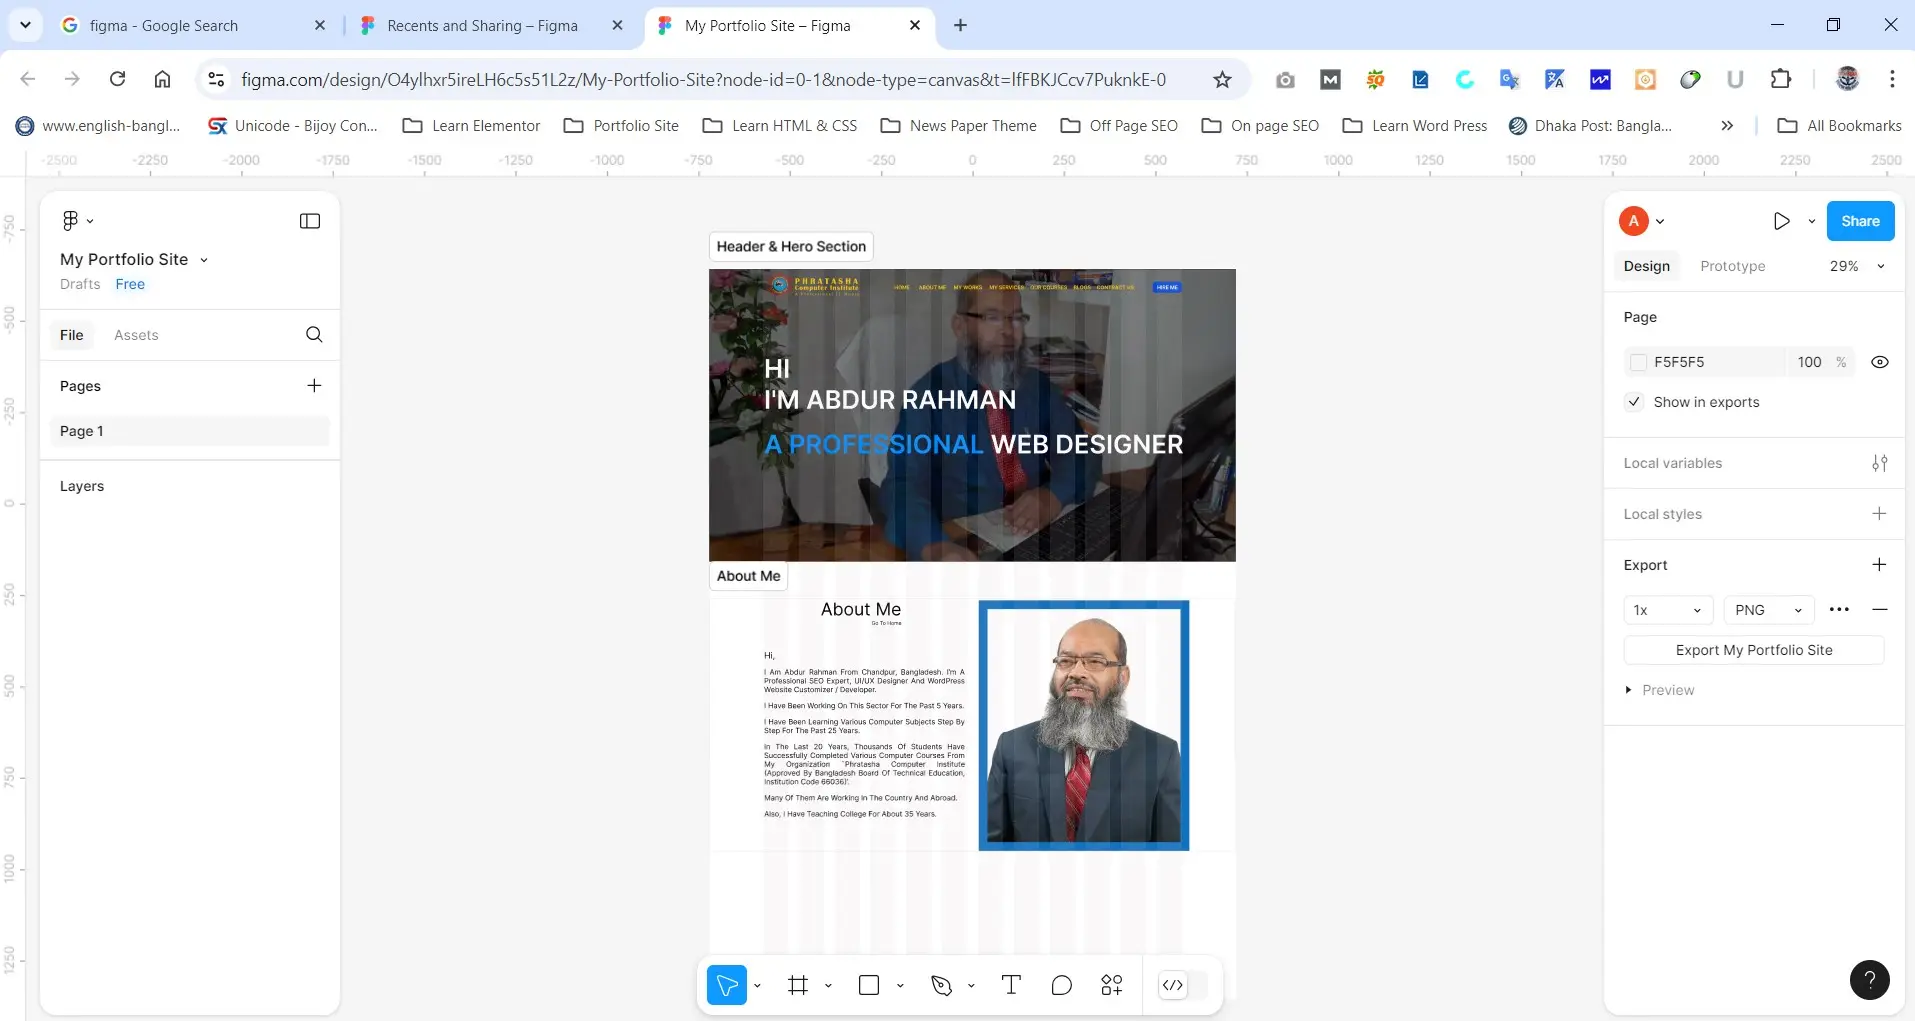The width and height of the screenshot is (1915, 1021).
Task: Select the Frame tool
Action: click(x=797, y=985)
